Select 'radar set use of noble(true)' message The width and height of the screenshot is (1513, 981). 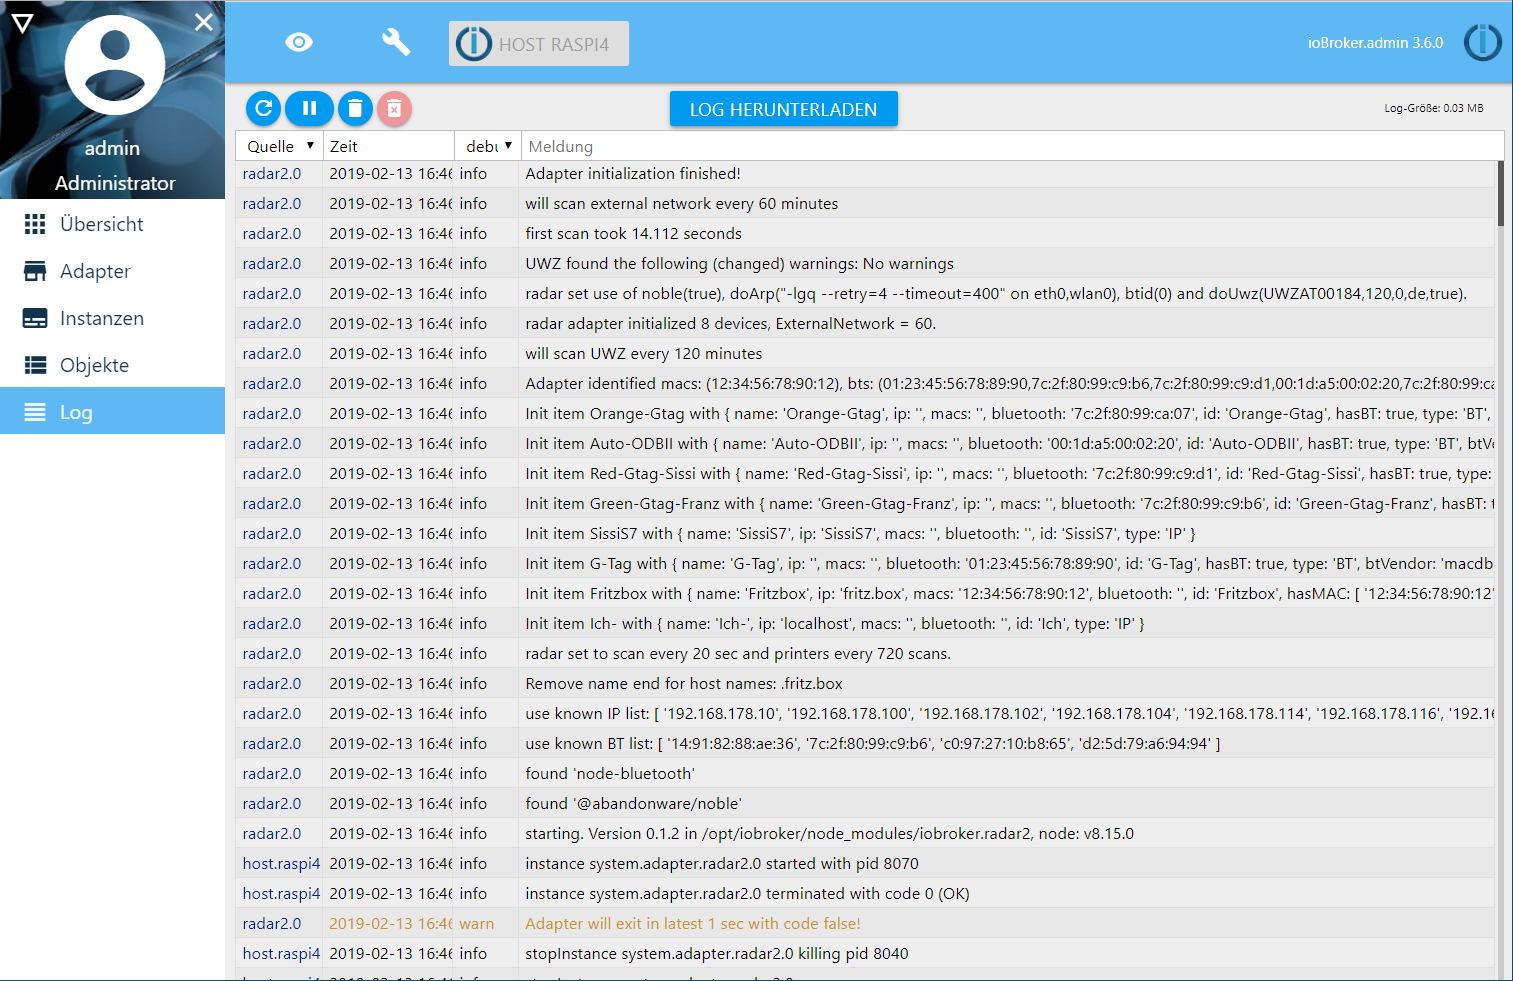click(x=996, y=294)
